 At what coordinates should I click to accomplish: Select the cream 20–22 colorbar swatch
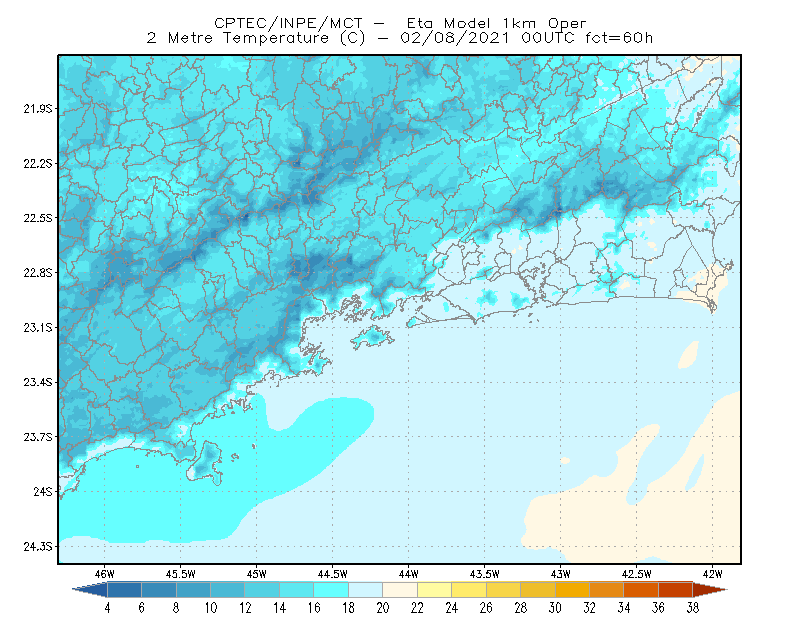point(400,590)
